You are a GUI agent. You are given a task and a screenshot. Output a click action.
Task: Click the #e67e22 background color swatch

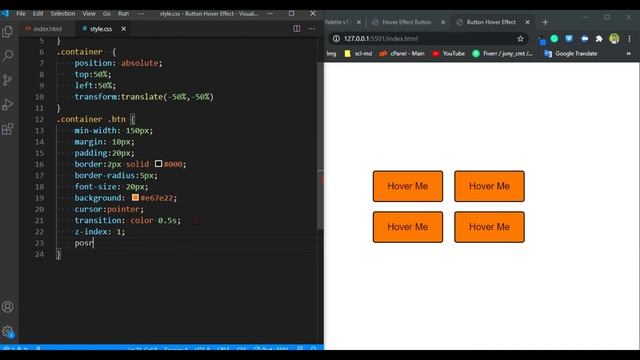click(135, 198)
